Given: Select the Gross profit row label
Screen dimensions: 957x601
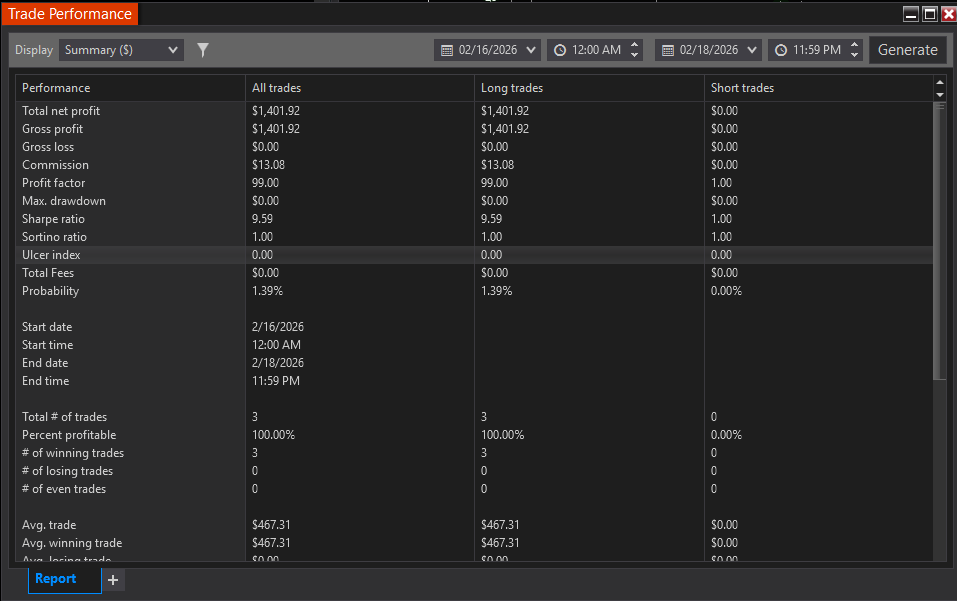Looking at the screenshot, I should [x=52, y=129].
